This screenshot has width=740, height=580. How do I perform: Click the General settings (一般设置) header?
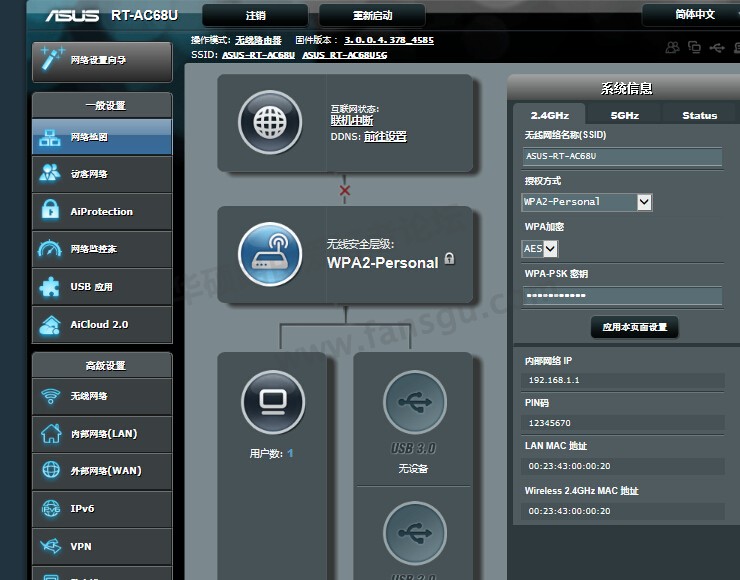coord(102,105)
